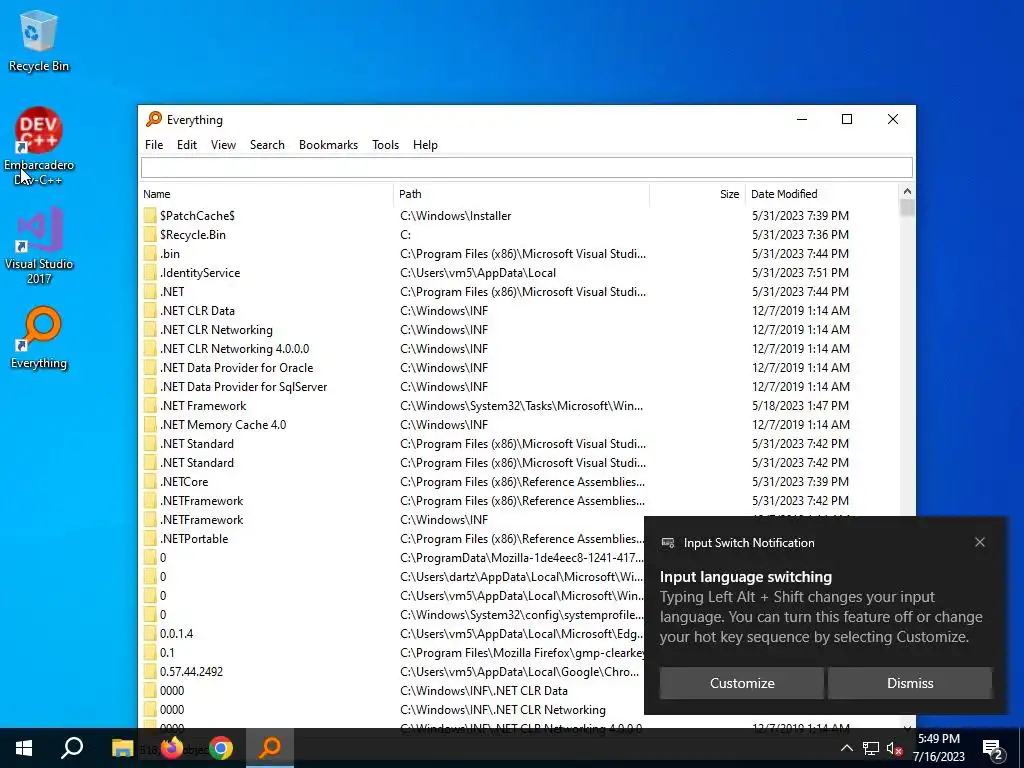Sort results by Path column
The height and width of the screenshot is (768, 1024).
(x=521, y=194)
